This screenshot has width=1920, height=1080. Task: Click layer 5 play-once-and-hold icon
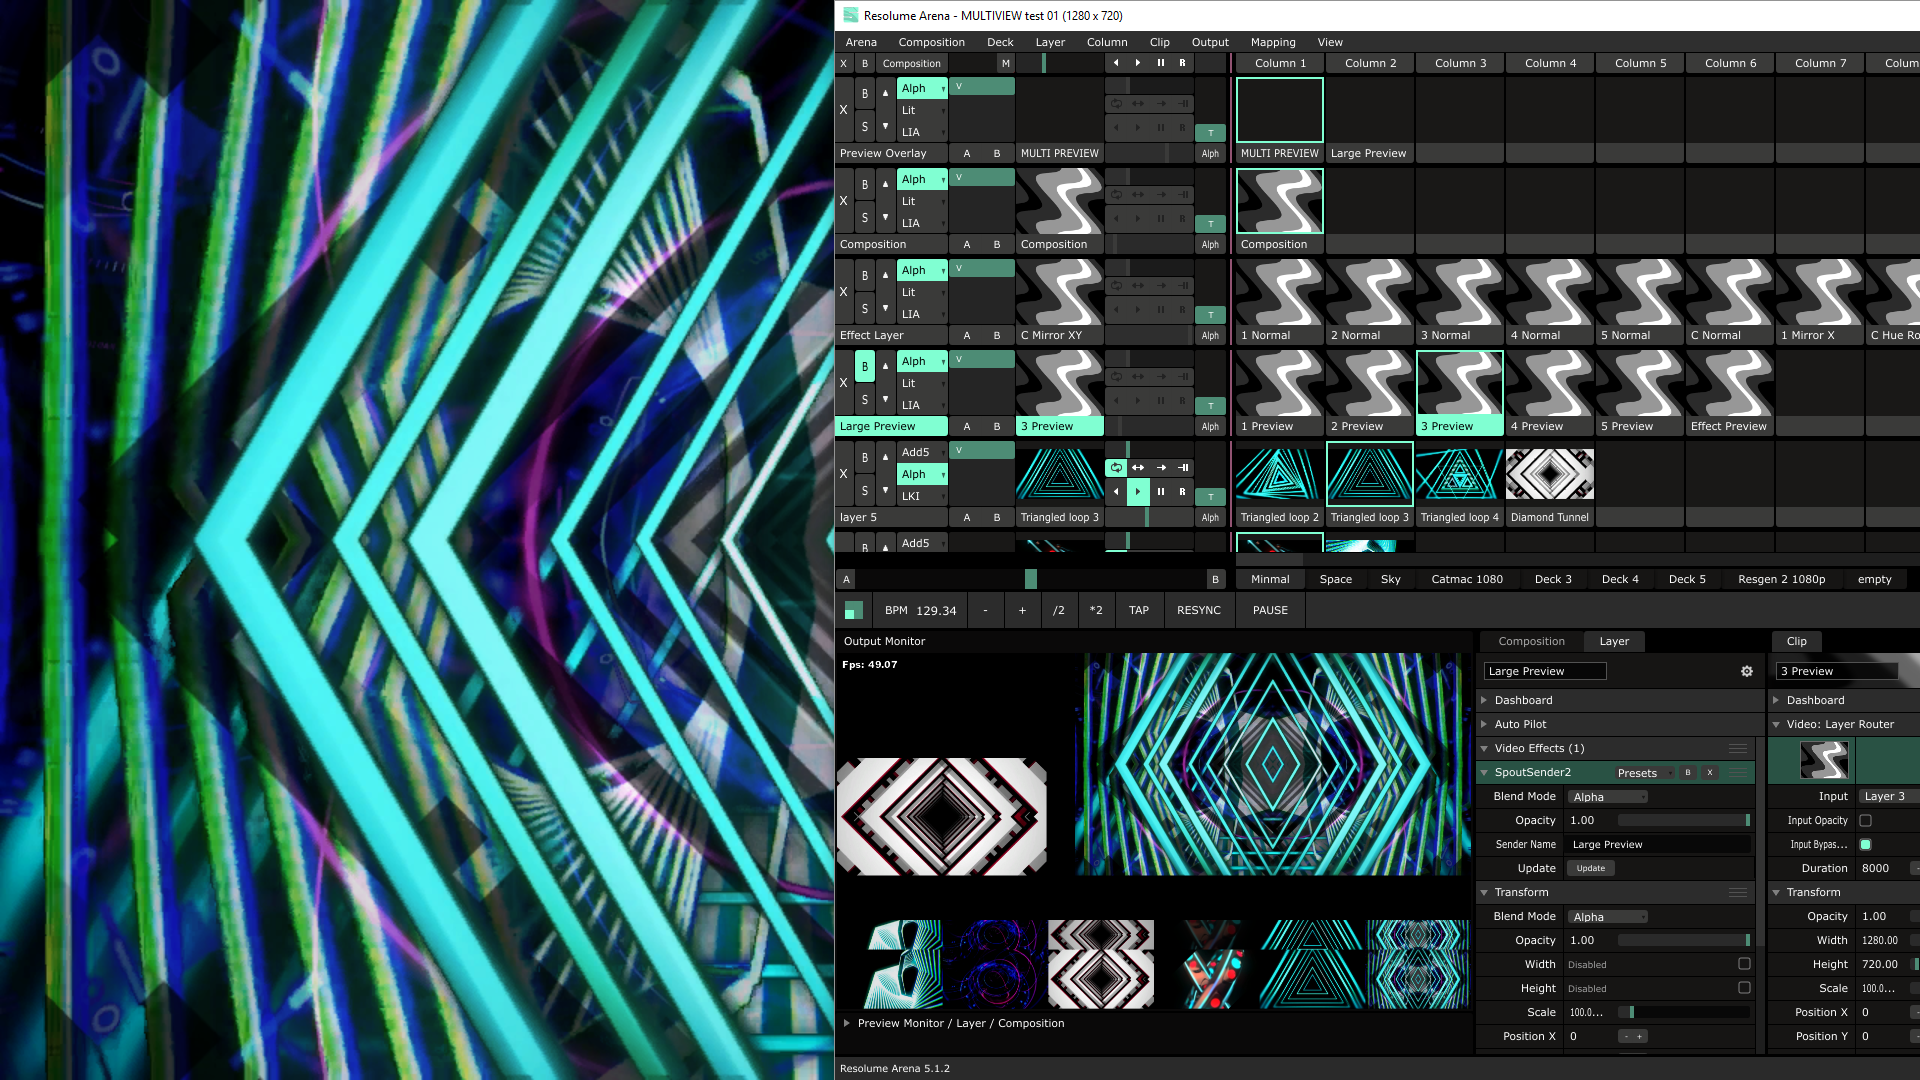pos(1183,467)
